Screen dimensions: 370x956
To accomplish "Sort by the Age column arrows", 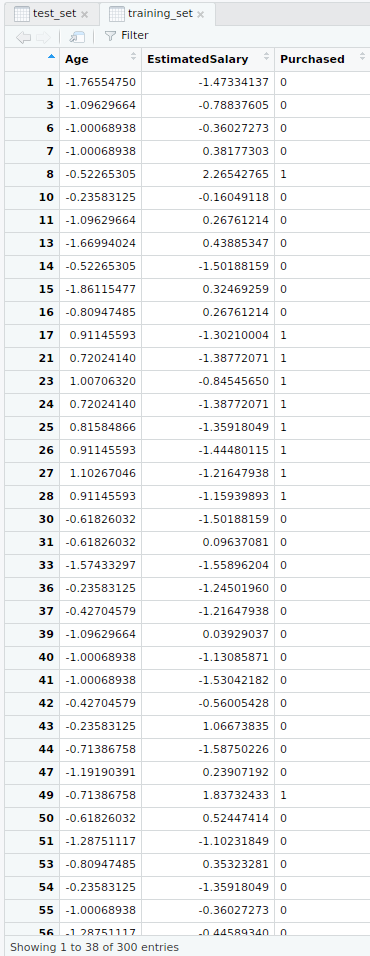I will tap(134, 57).
